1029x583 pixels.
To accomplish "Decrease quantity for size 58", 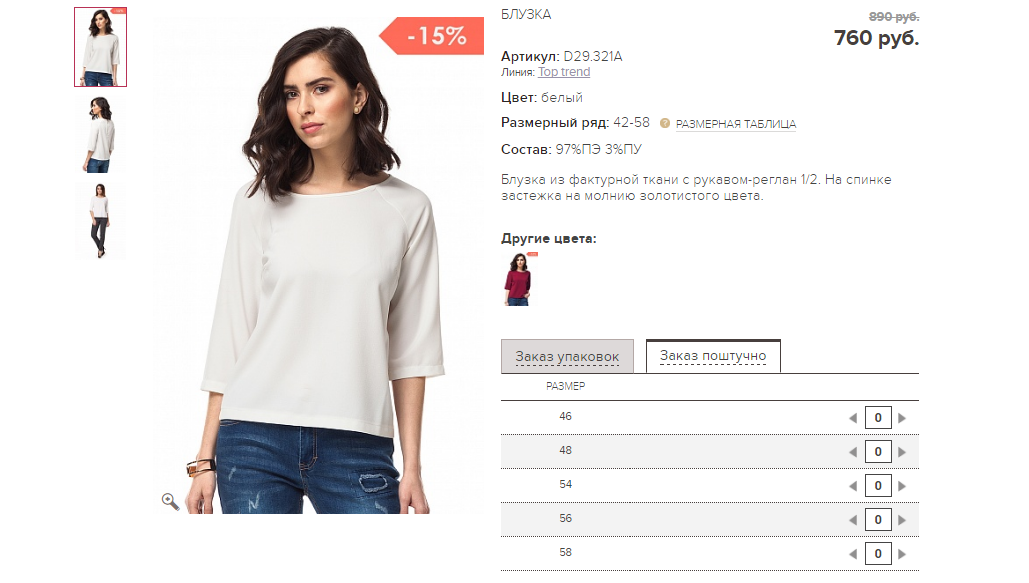I will (853, 554).
